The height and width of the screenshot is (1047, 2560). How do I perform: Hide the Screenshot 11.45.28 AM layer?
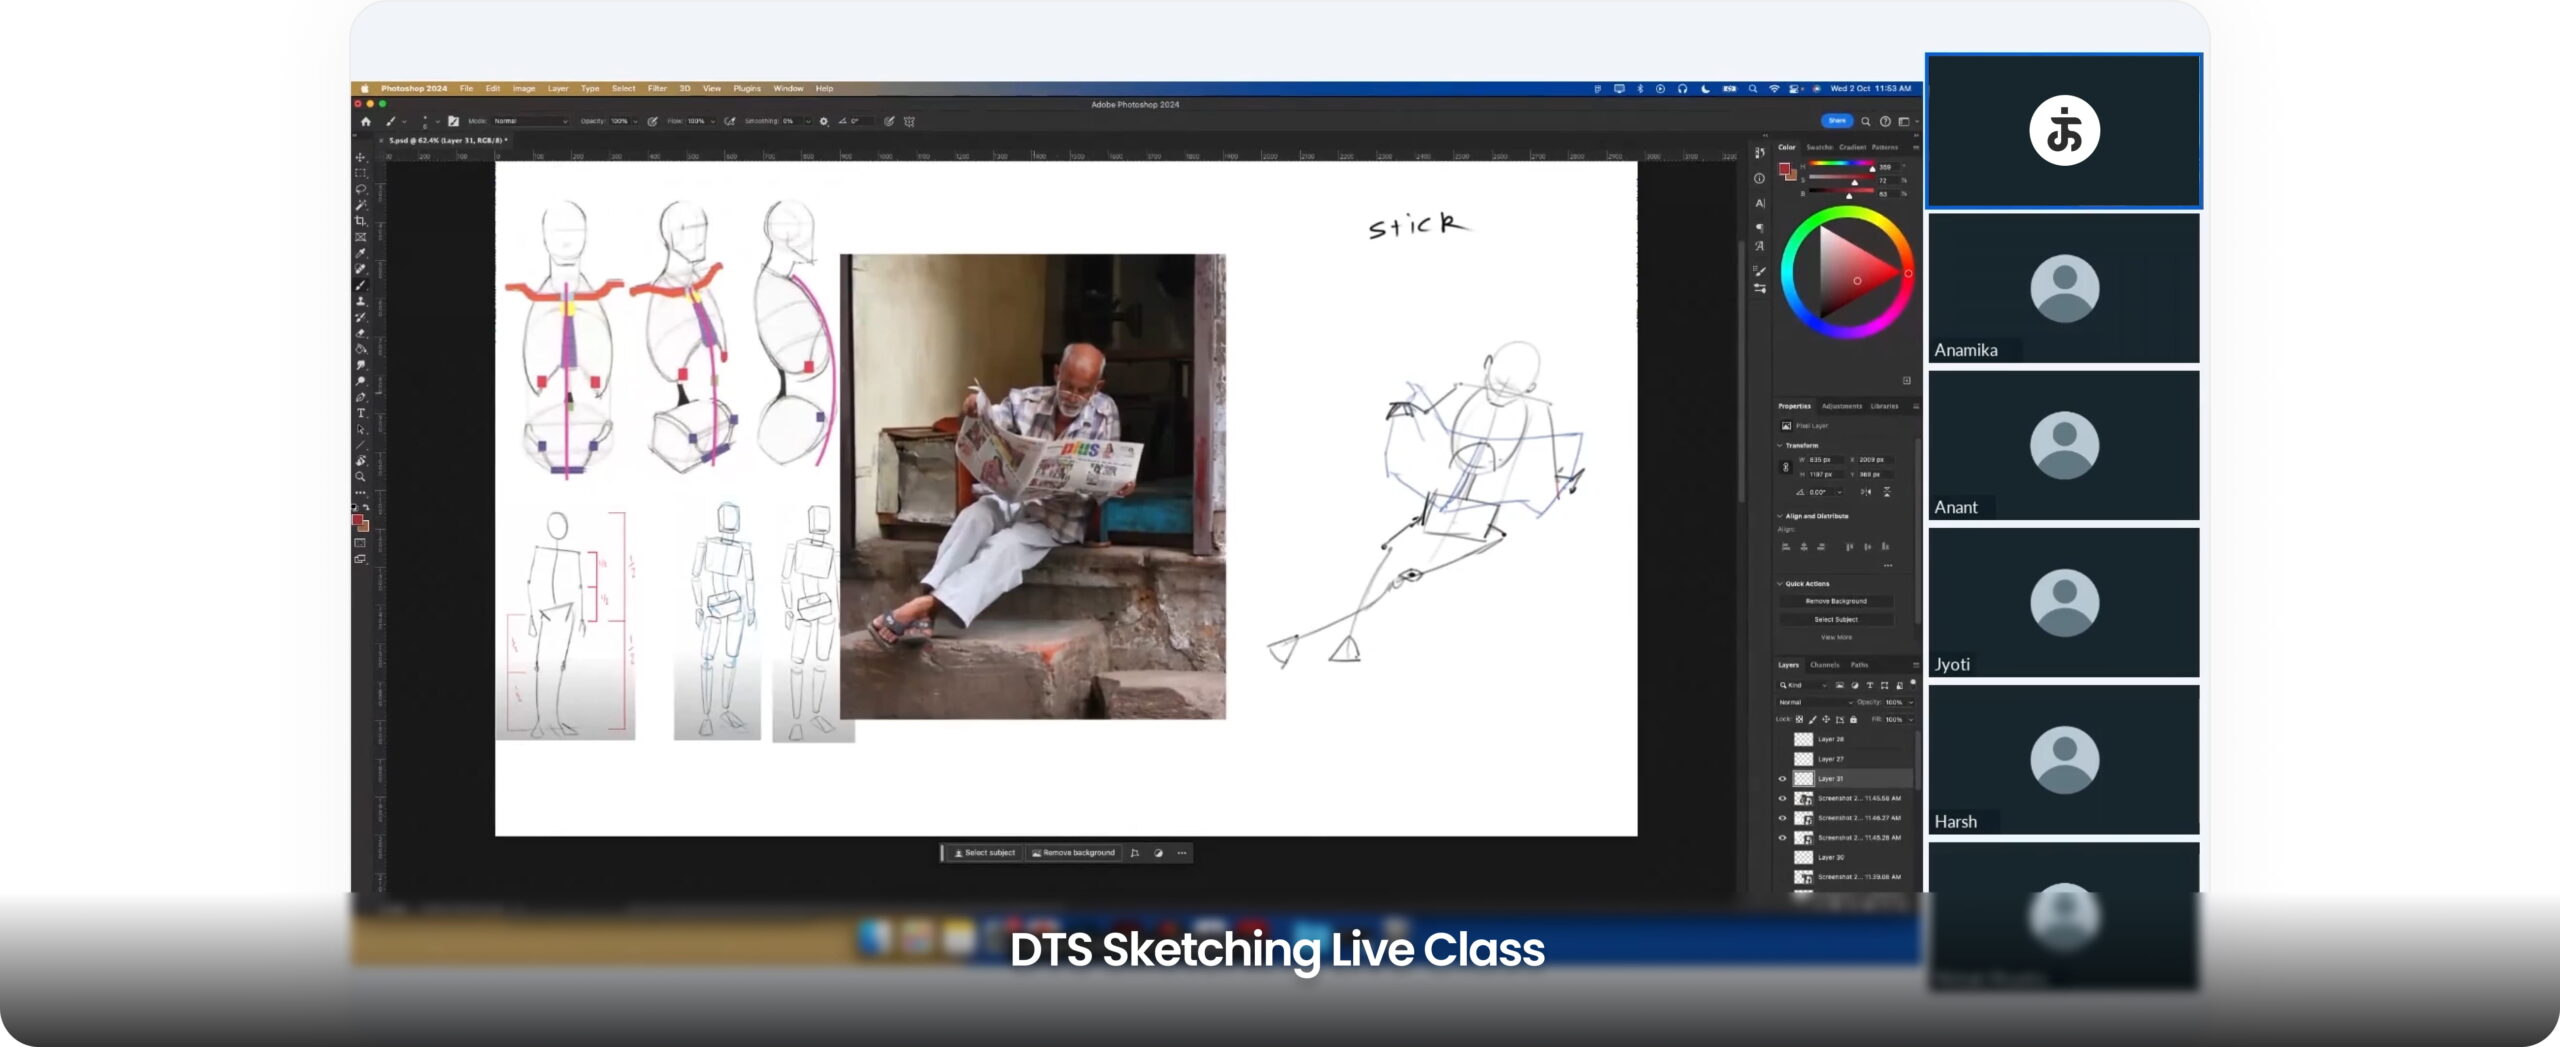click(1782, 838)
